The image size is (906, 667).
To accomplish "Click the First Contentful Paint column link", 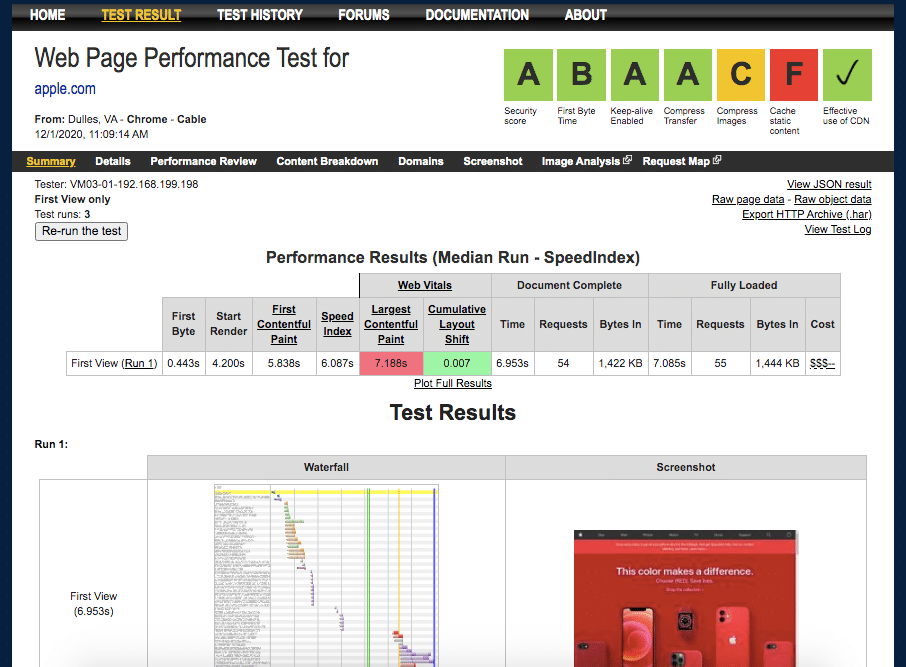I will [x=284, y=324].
